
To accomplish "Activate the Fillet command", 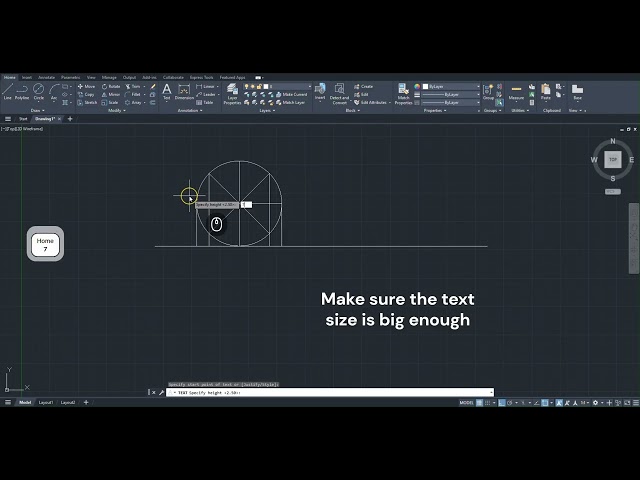I will pos(133,94).
